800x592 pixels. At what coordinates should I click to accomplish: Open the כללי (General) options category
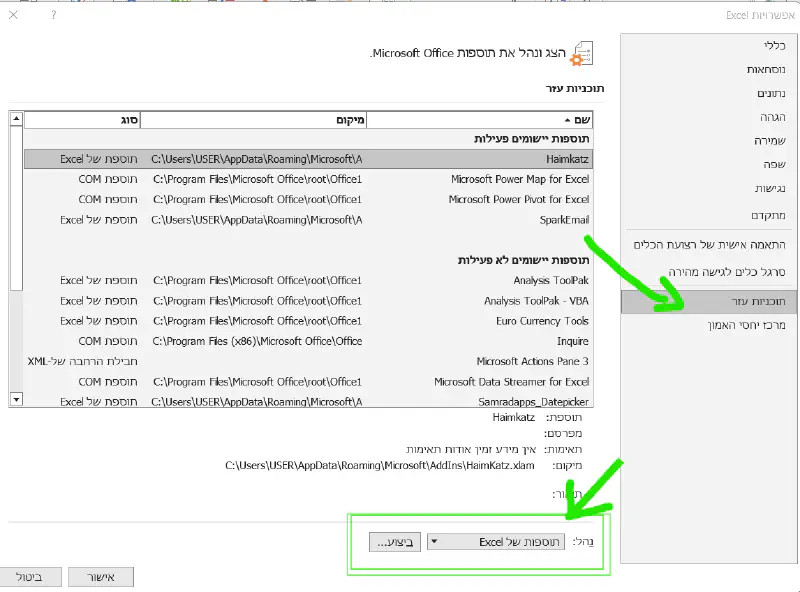point(774,45)
